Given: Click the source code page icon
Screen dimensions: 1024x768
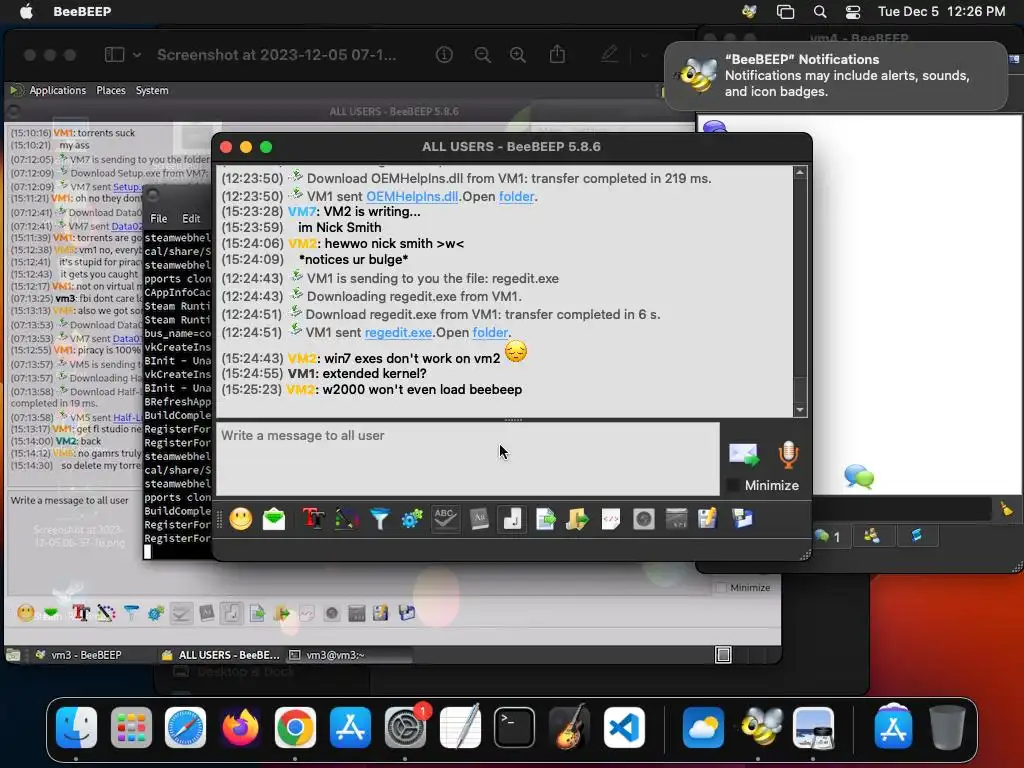Looking at the screenshot, I should (611, 519).
